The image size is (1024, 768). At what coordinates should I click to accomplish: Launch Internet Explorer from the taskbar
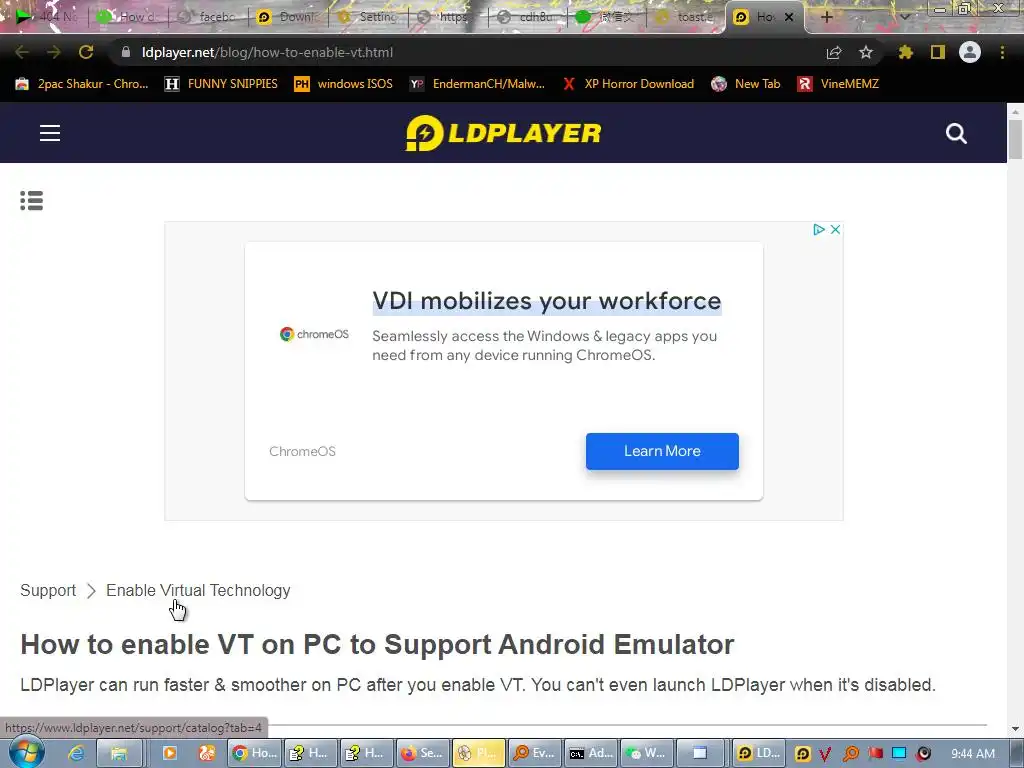76,753
